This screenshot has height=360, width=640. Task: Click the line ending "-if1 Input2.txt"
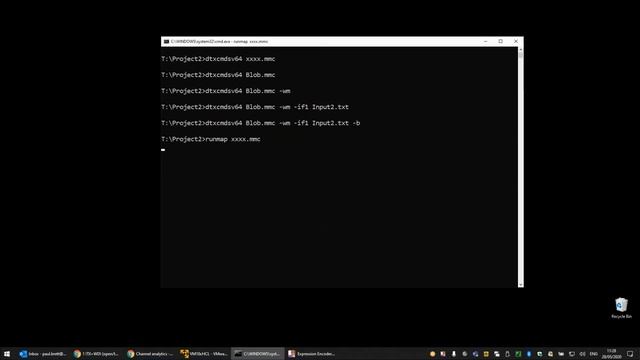tap(255, 107)
